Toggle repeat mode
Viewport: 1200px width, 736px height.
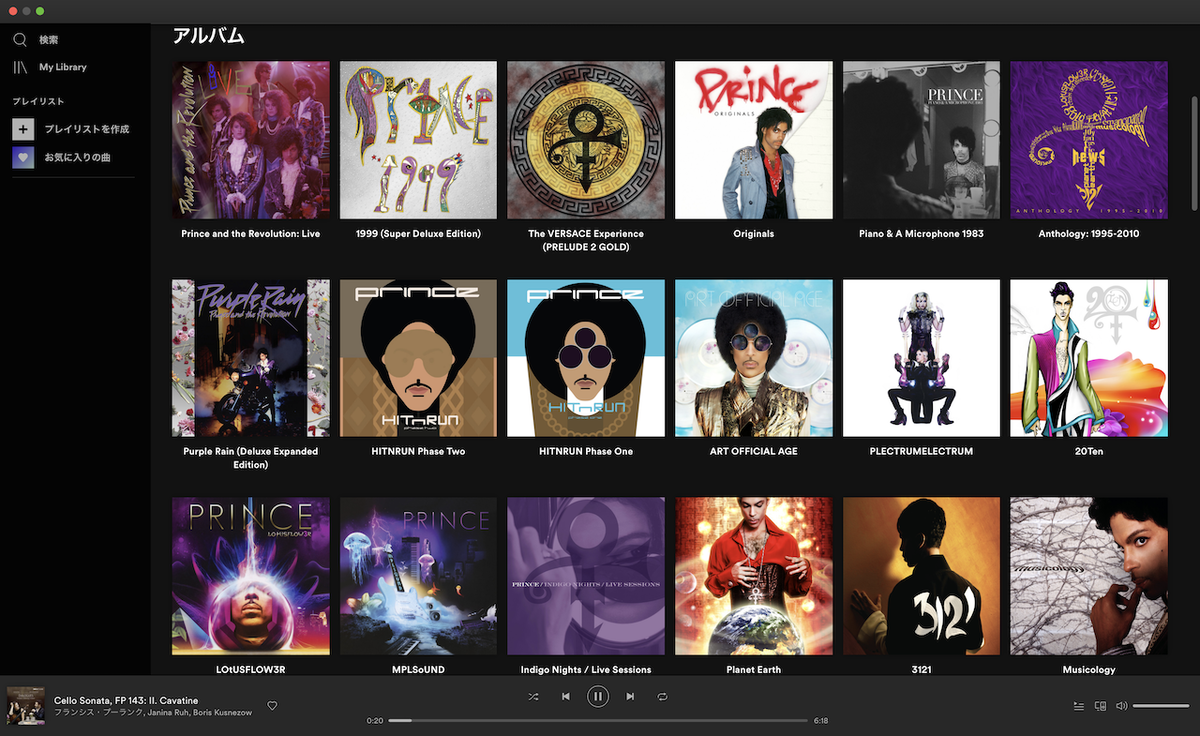(662, 696)
